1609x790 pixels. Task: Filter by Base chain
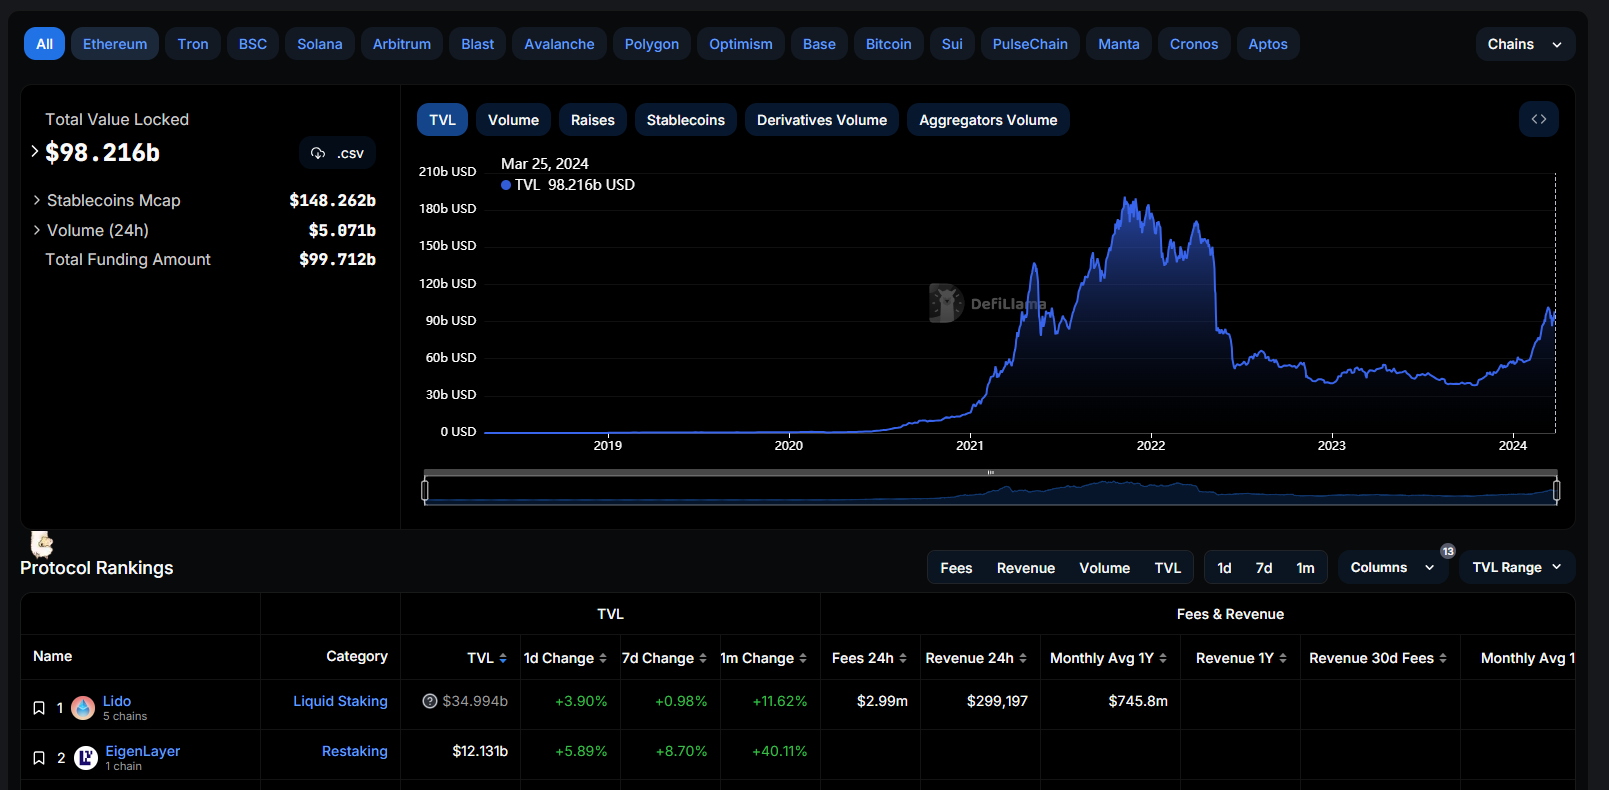819,44
